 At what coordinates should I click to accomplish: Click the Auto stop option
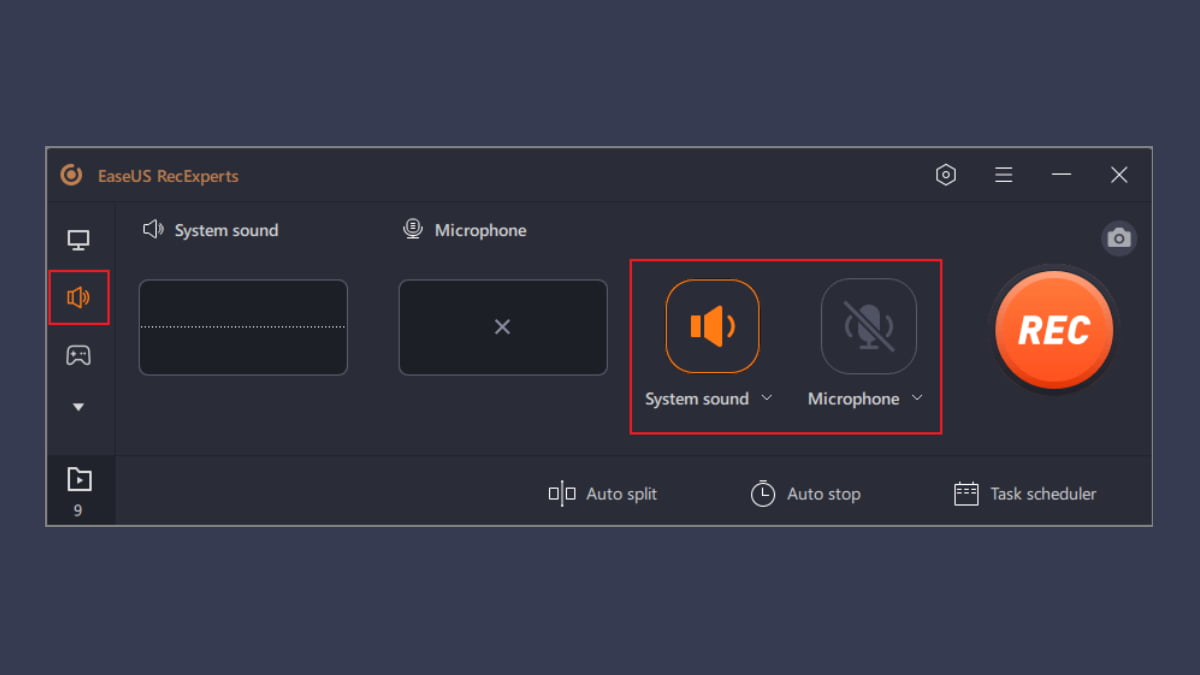pos(806,494)
